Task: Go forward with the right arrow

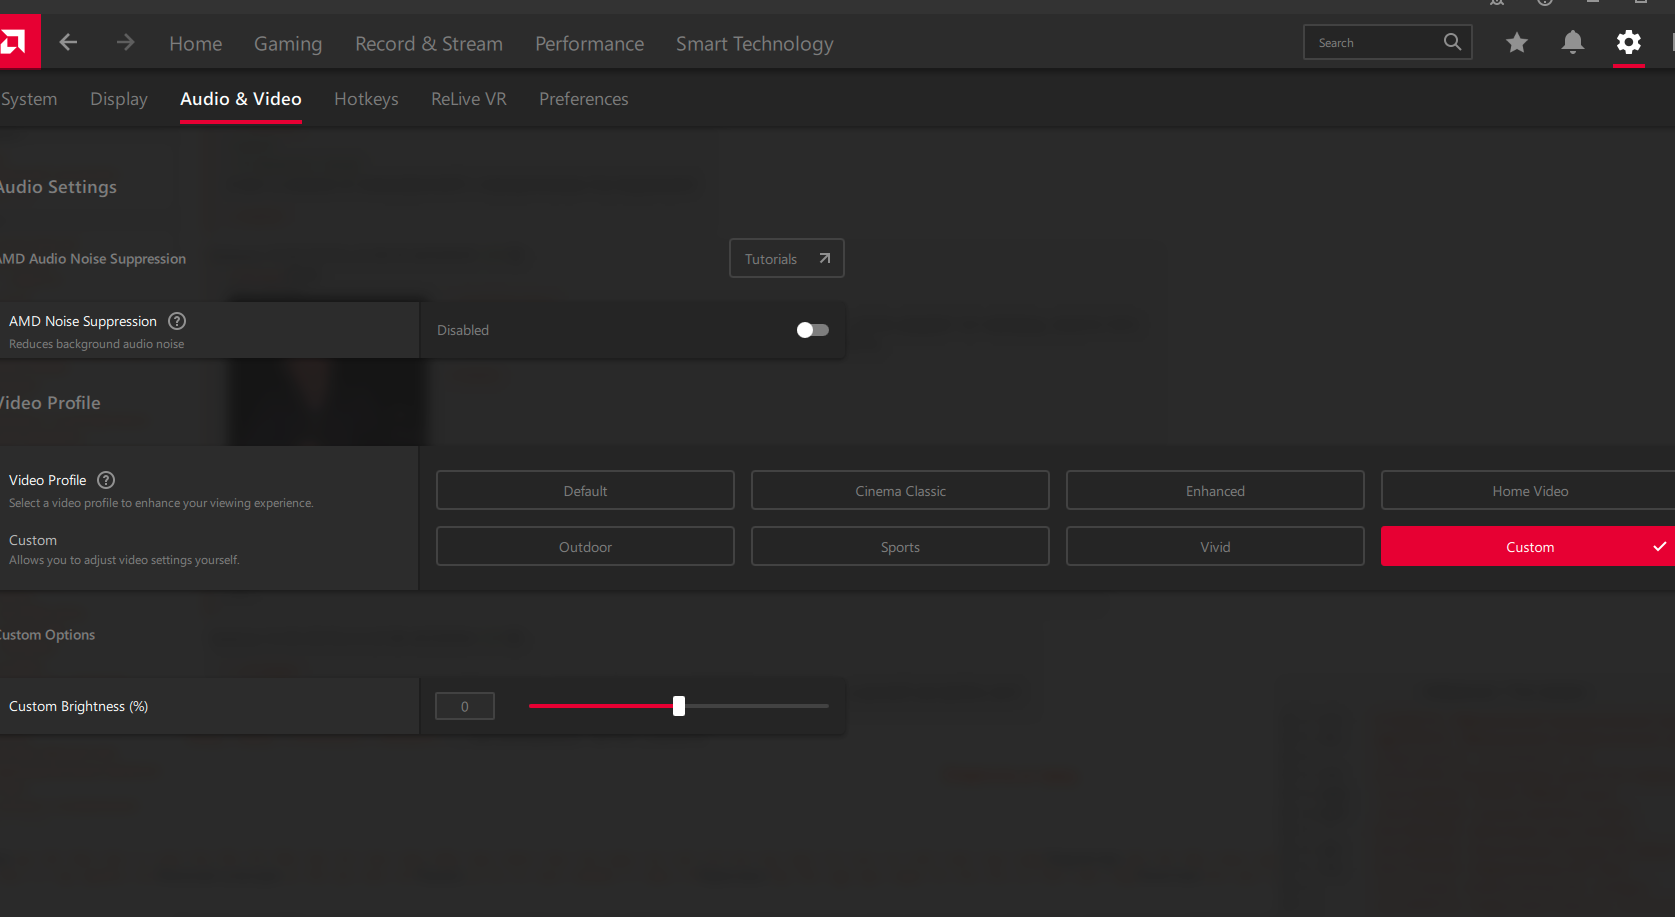Action: pyautogui.click(x=125, y=42)
